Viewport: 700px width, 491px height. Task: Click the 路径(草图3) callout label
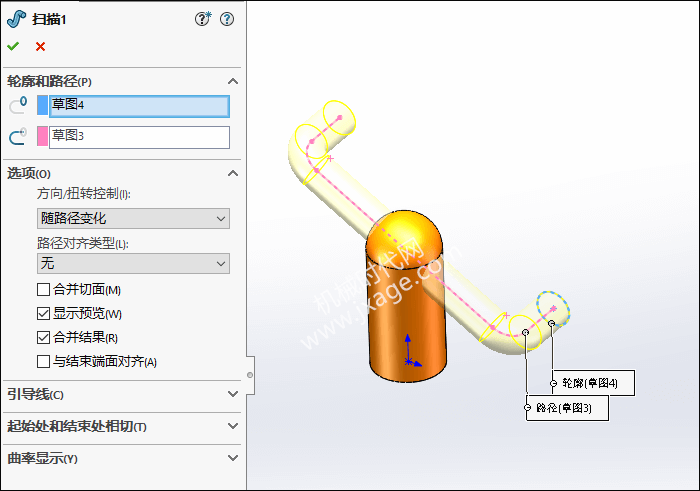[567, 408]
